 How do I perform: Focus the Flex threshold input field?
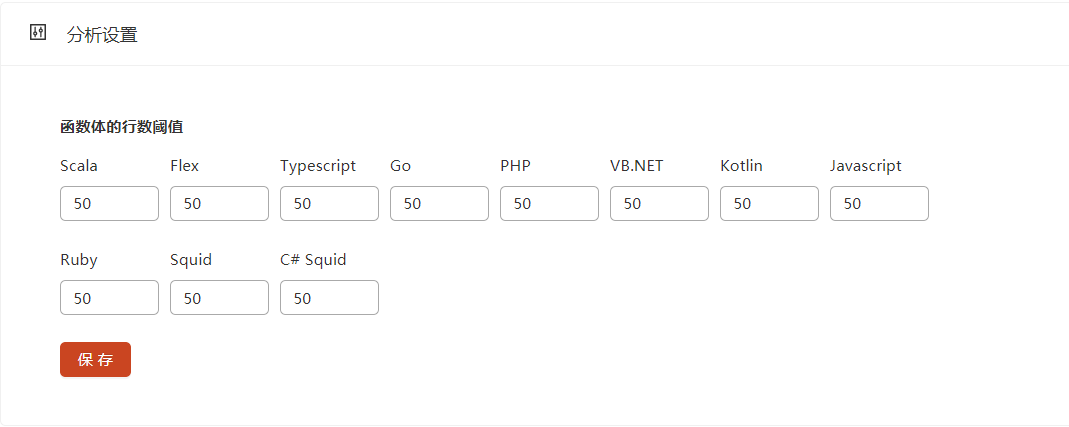(x=219, y=203)
